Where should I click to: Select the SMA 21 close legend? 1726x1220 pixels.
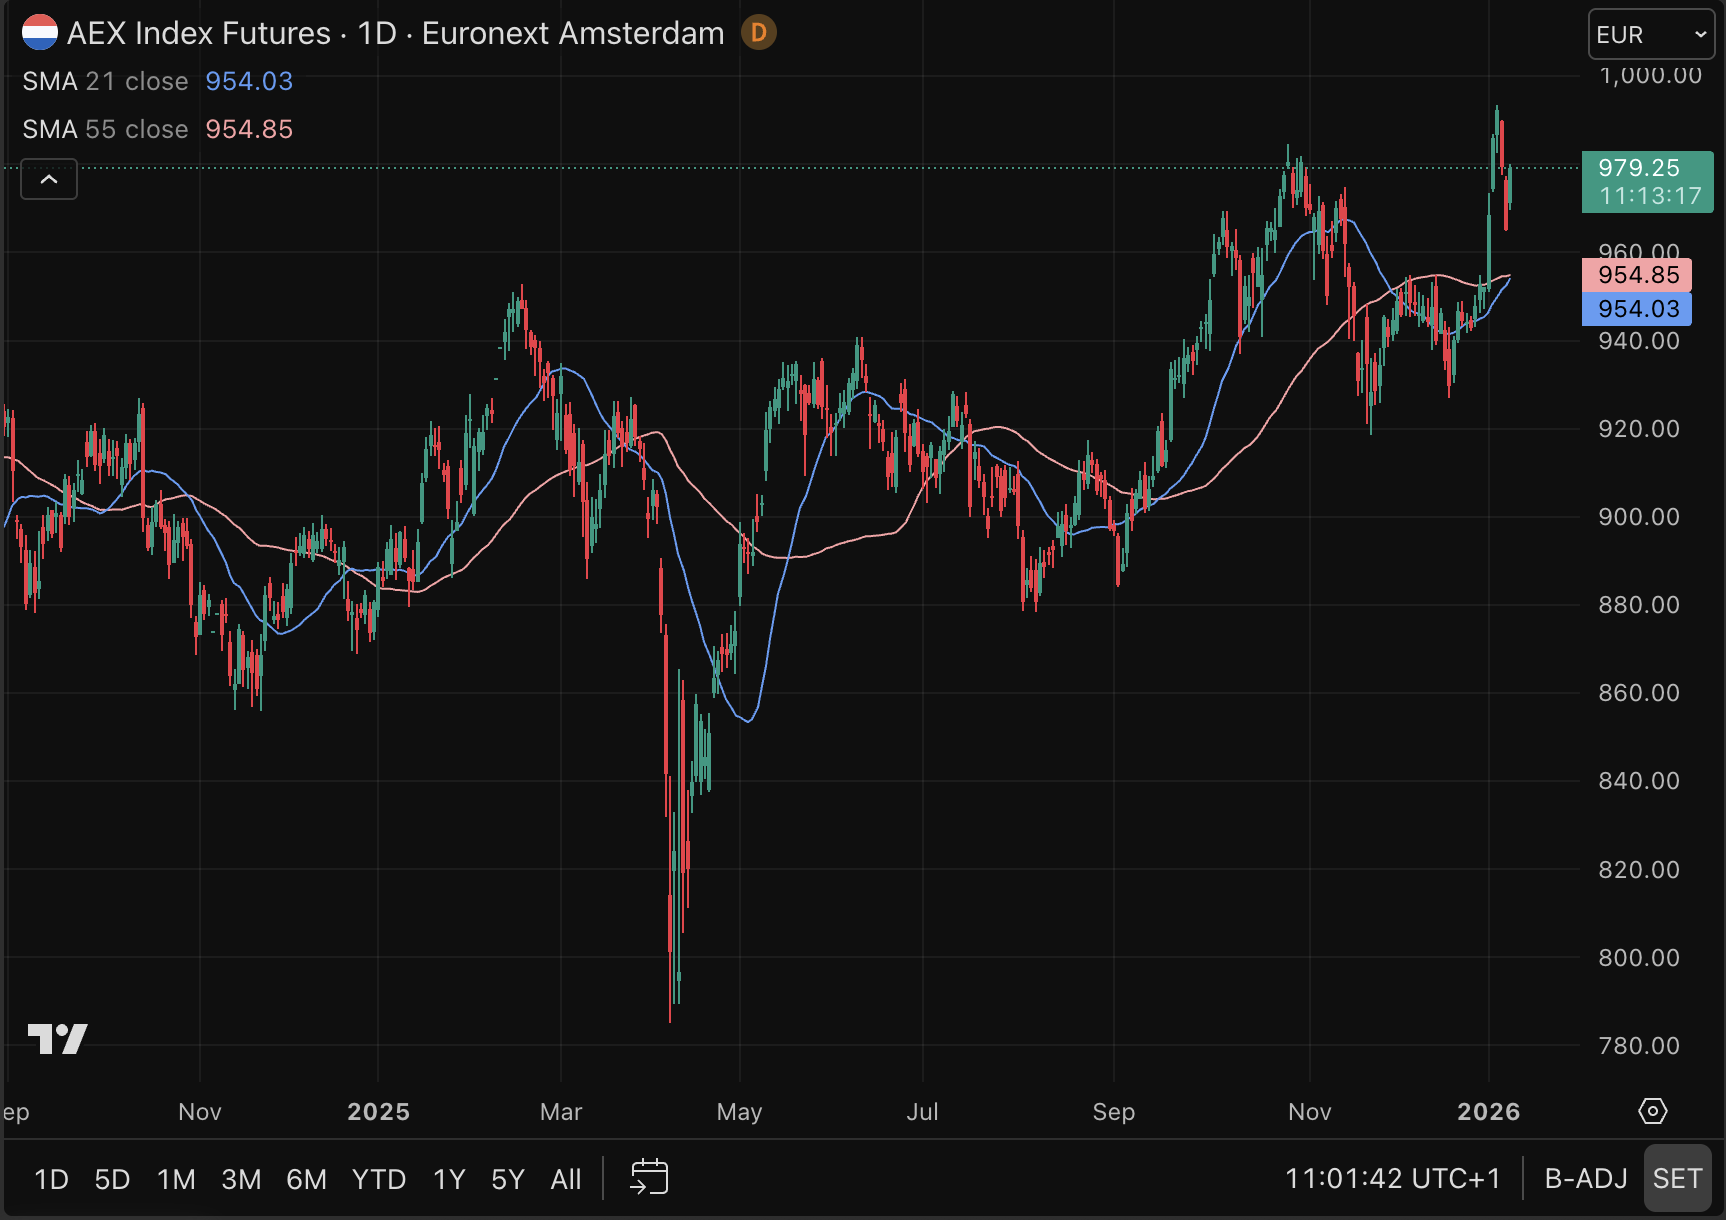pyautogui.click(x=106, y=81)
